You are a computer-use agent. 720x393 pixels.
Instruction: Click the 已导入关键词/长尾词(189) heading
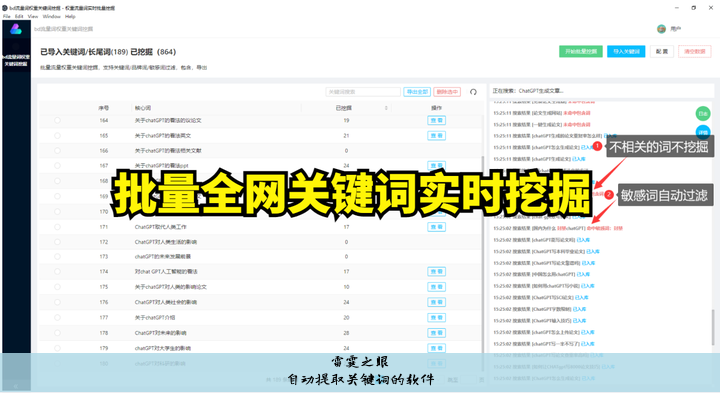click(x=84, y=52)
